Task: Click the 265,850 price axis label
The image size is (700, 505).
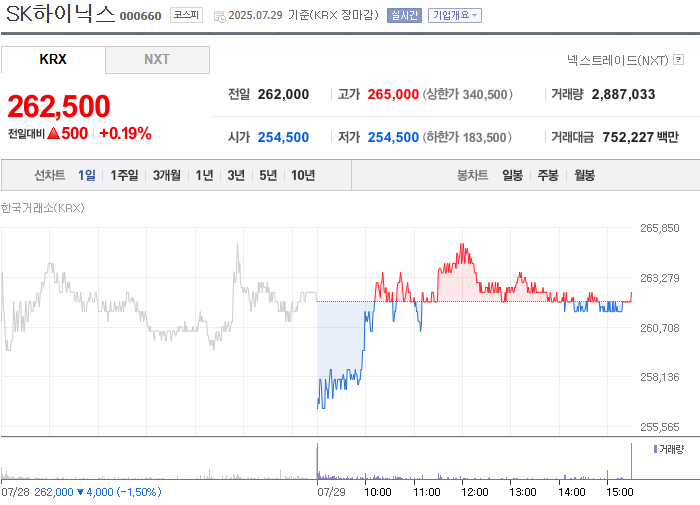Action: pos(659,228)
